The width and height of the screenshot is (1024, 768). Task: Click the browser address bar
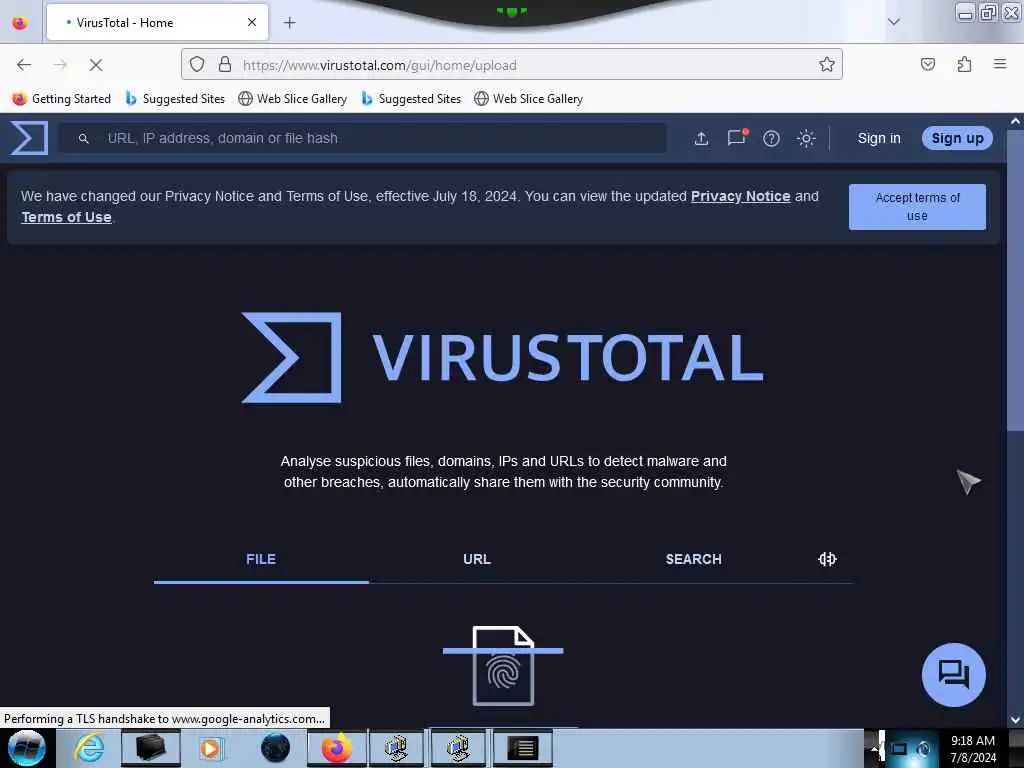[x=511, y=65]
